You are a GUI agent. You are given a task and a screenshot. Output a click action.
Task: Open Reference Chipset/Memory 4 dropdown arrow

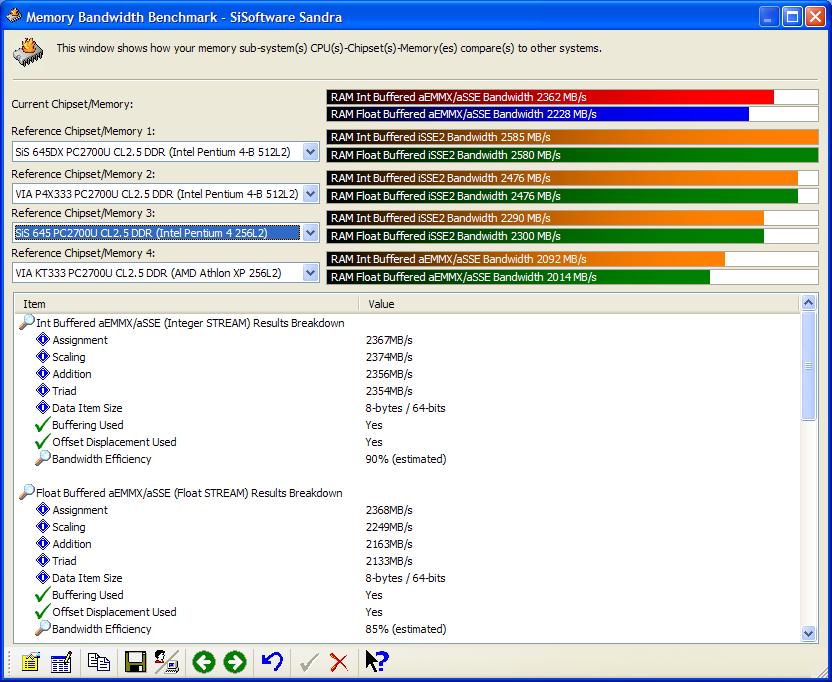point(310,273)
